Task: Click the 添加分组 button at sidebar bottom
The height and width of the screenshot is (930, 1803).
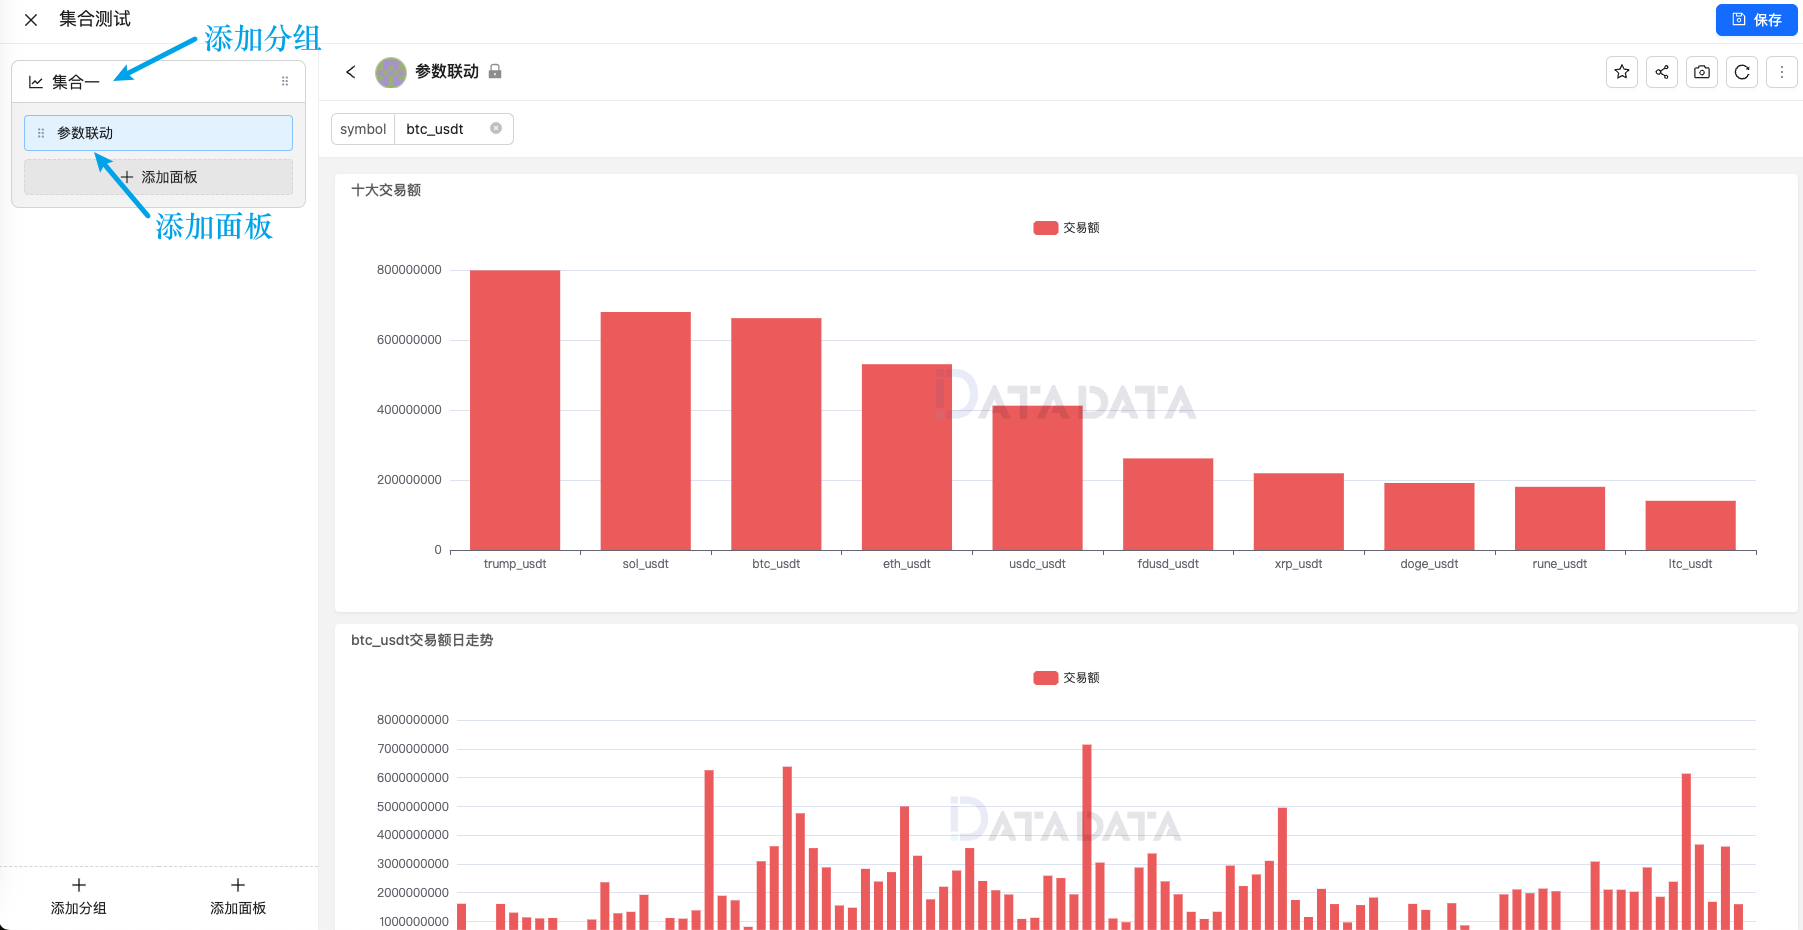Action: [x=79, y=896]
